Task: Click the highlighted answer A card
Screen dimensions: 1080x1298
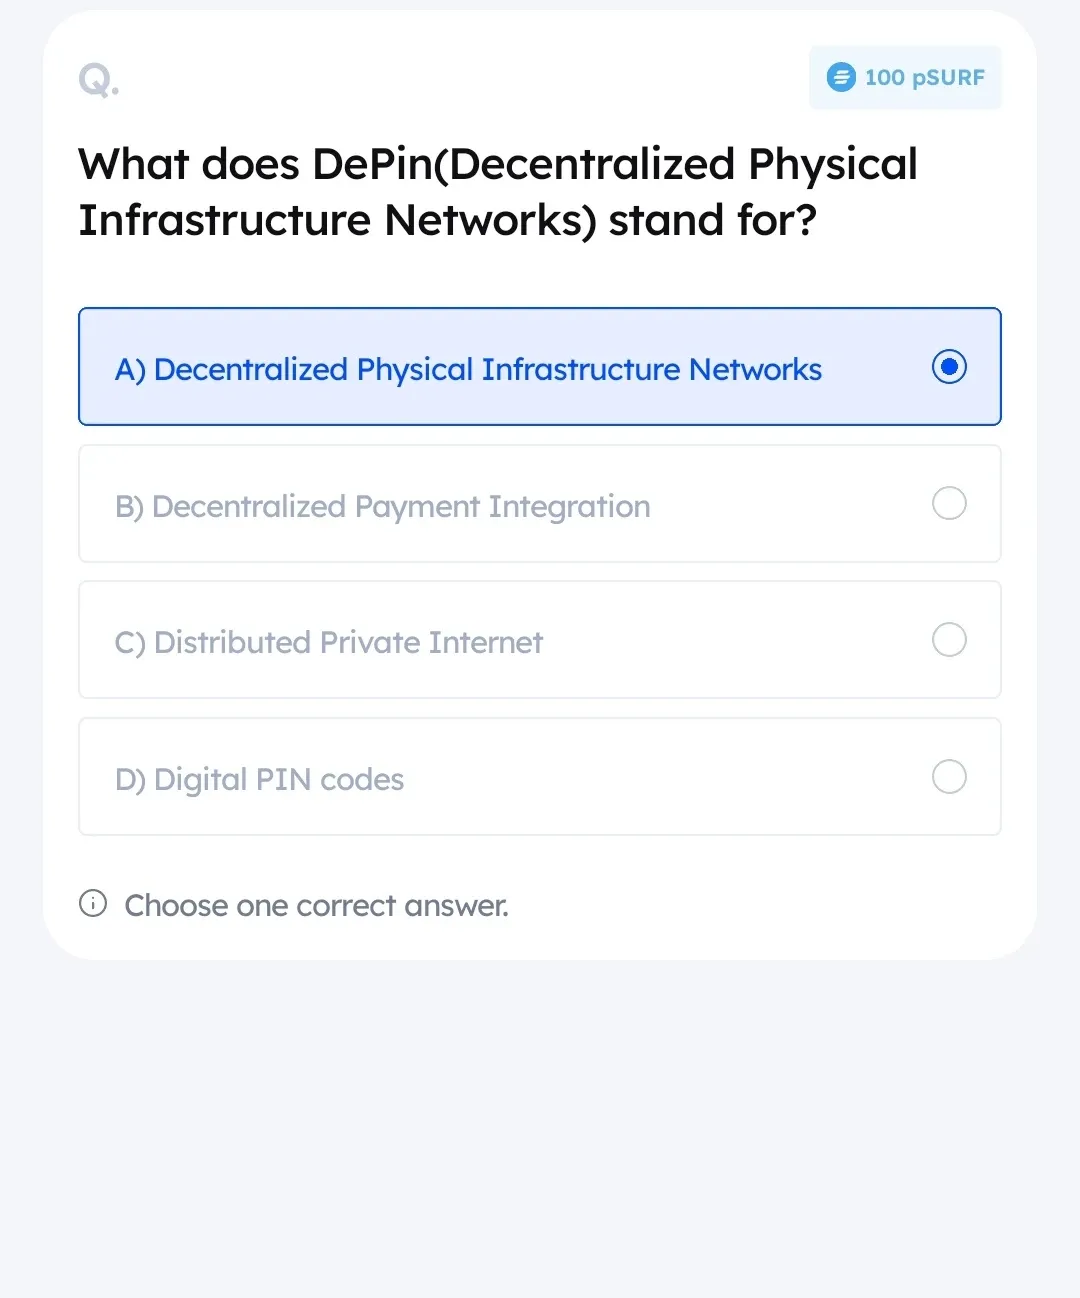Action: 540,367
